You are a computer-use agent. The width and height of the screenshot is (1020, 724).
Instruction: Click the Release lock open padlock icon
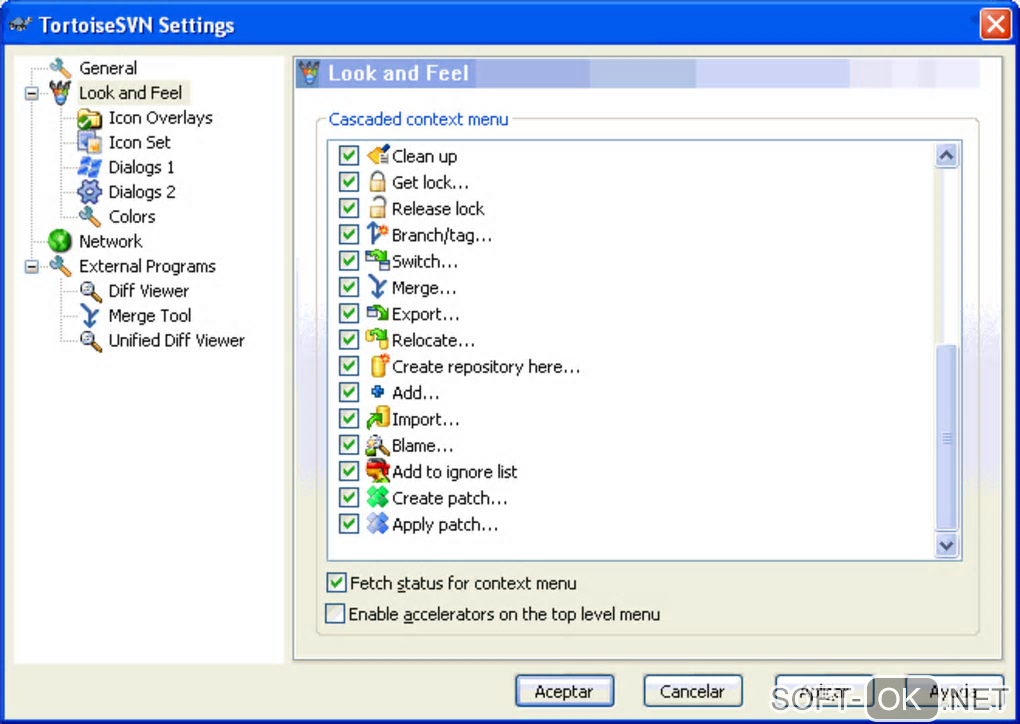pyautogui.click(x=378, y=208)
